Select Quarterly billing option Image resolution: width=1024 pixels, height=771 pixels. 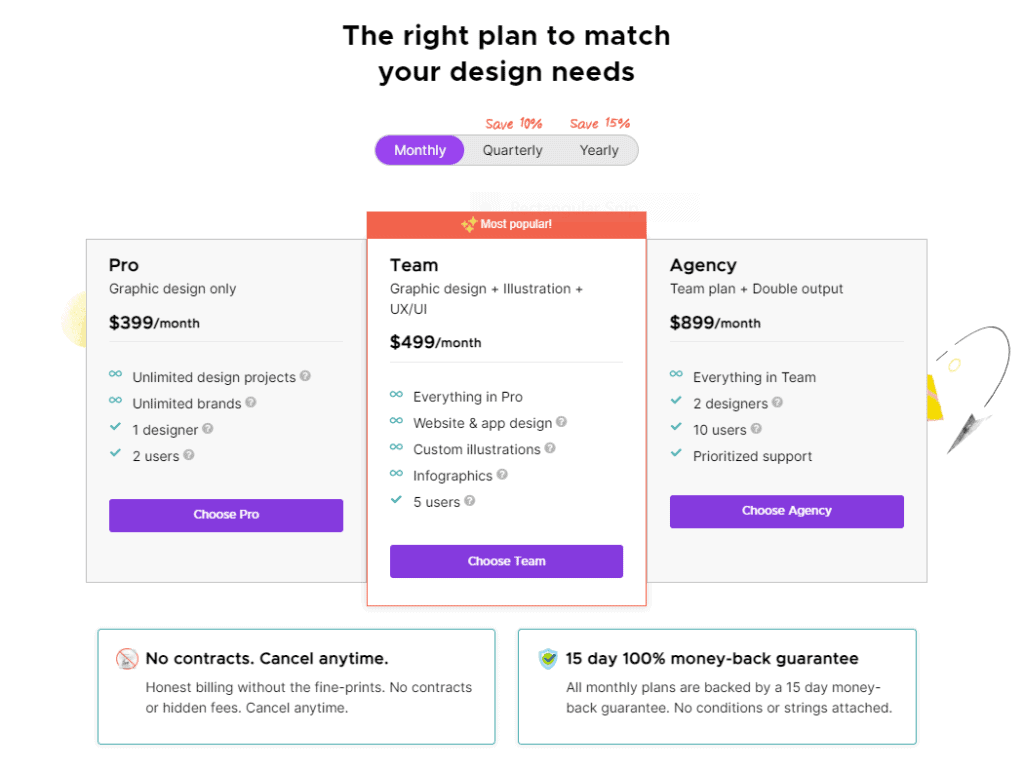(x=513, y=150)
